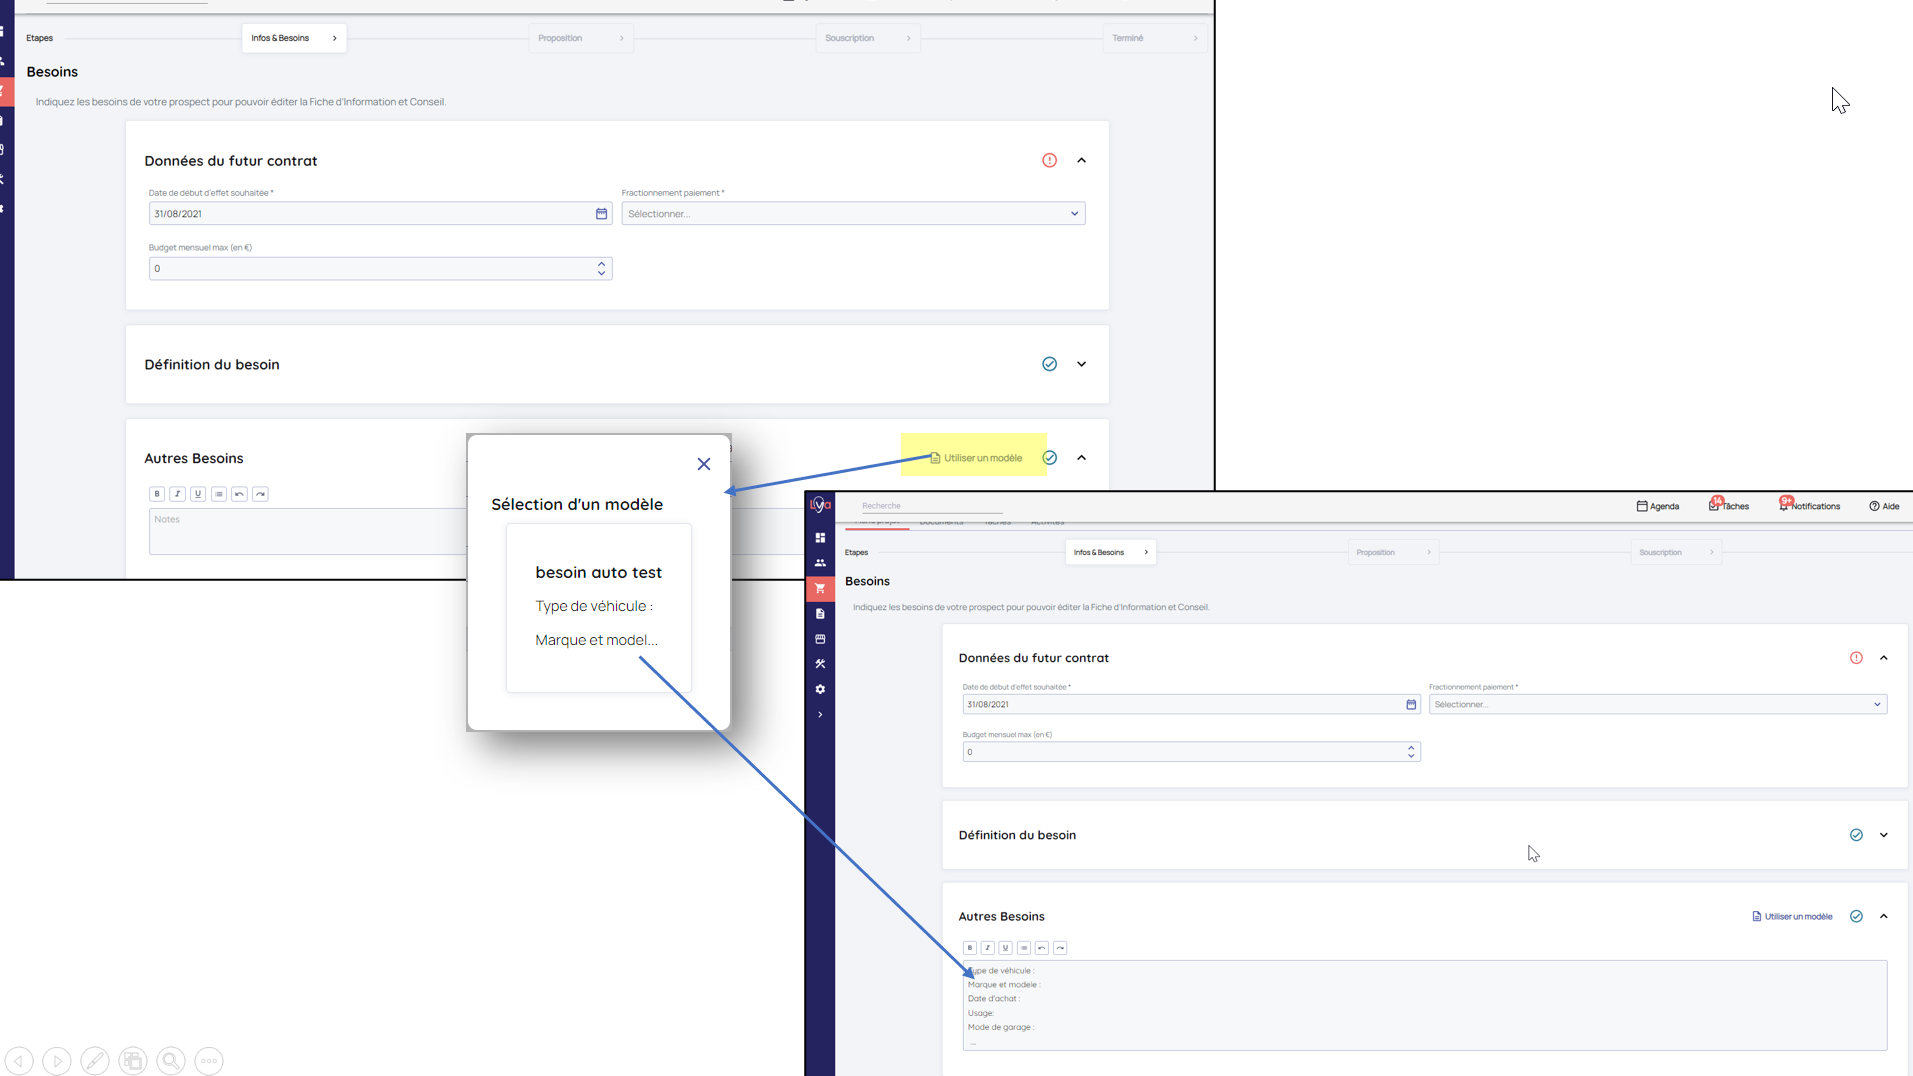
Task: Select the shopping cart sidebar icon
Action: (x=820, y=588)
